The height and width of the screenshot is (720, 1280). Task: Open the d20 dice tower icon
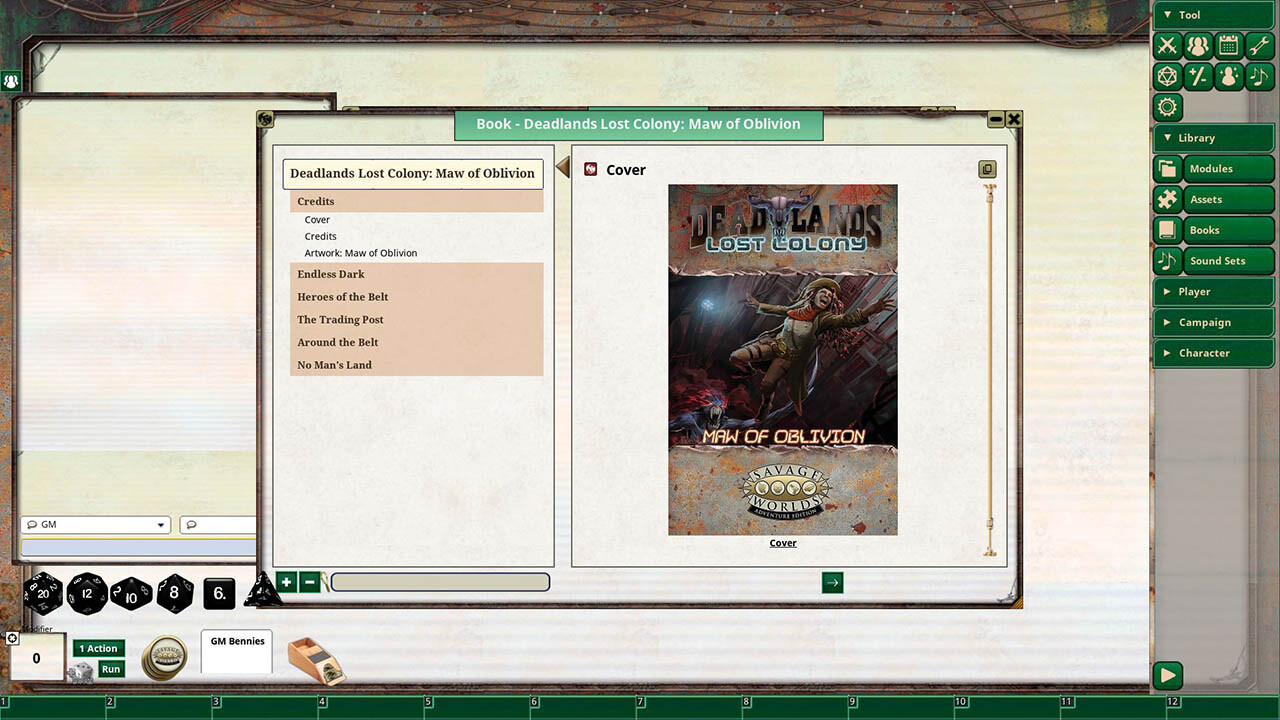point(1166,76)
